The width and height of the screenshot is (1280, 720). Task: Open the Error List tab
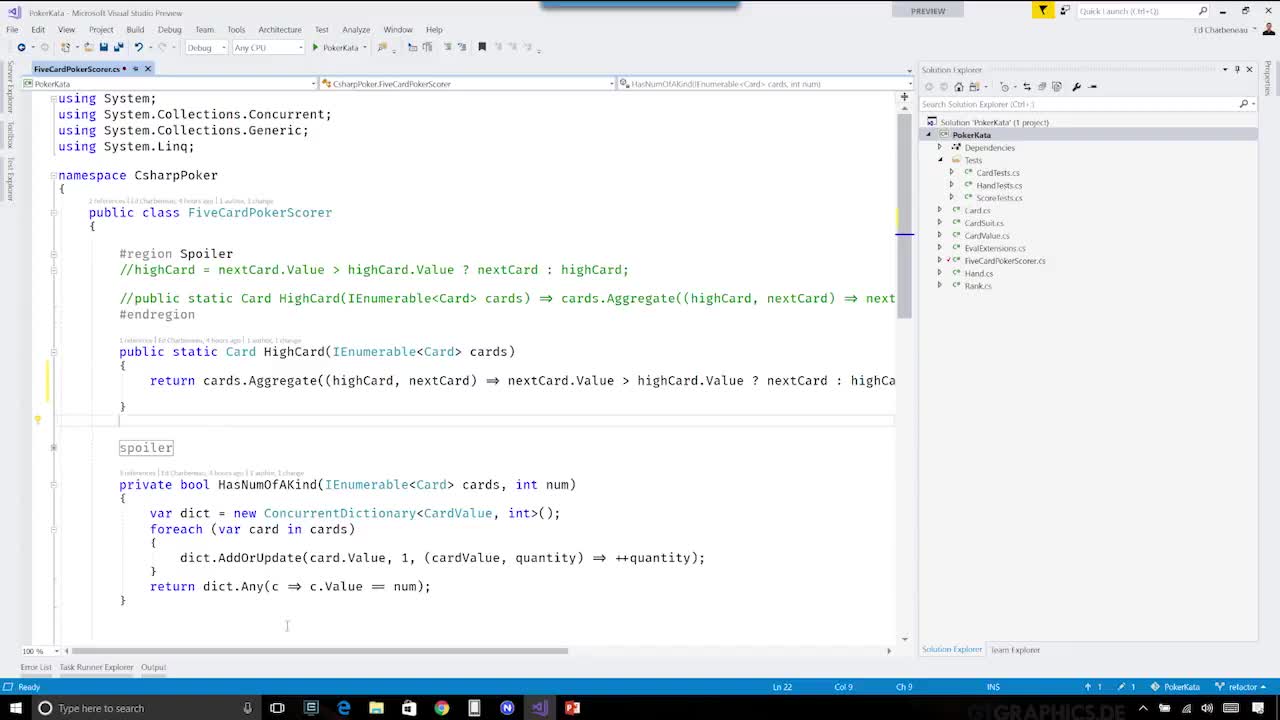pos(36,667)
